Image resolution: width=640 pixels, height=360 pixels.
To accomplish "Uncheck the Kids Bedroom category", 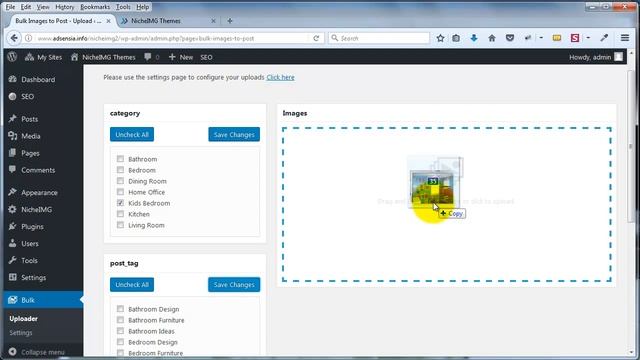I will click(x=120, y=203).
